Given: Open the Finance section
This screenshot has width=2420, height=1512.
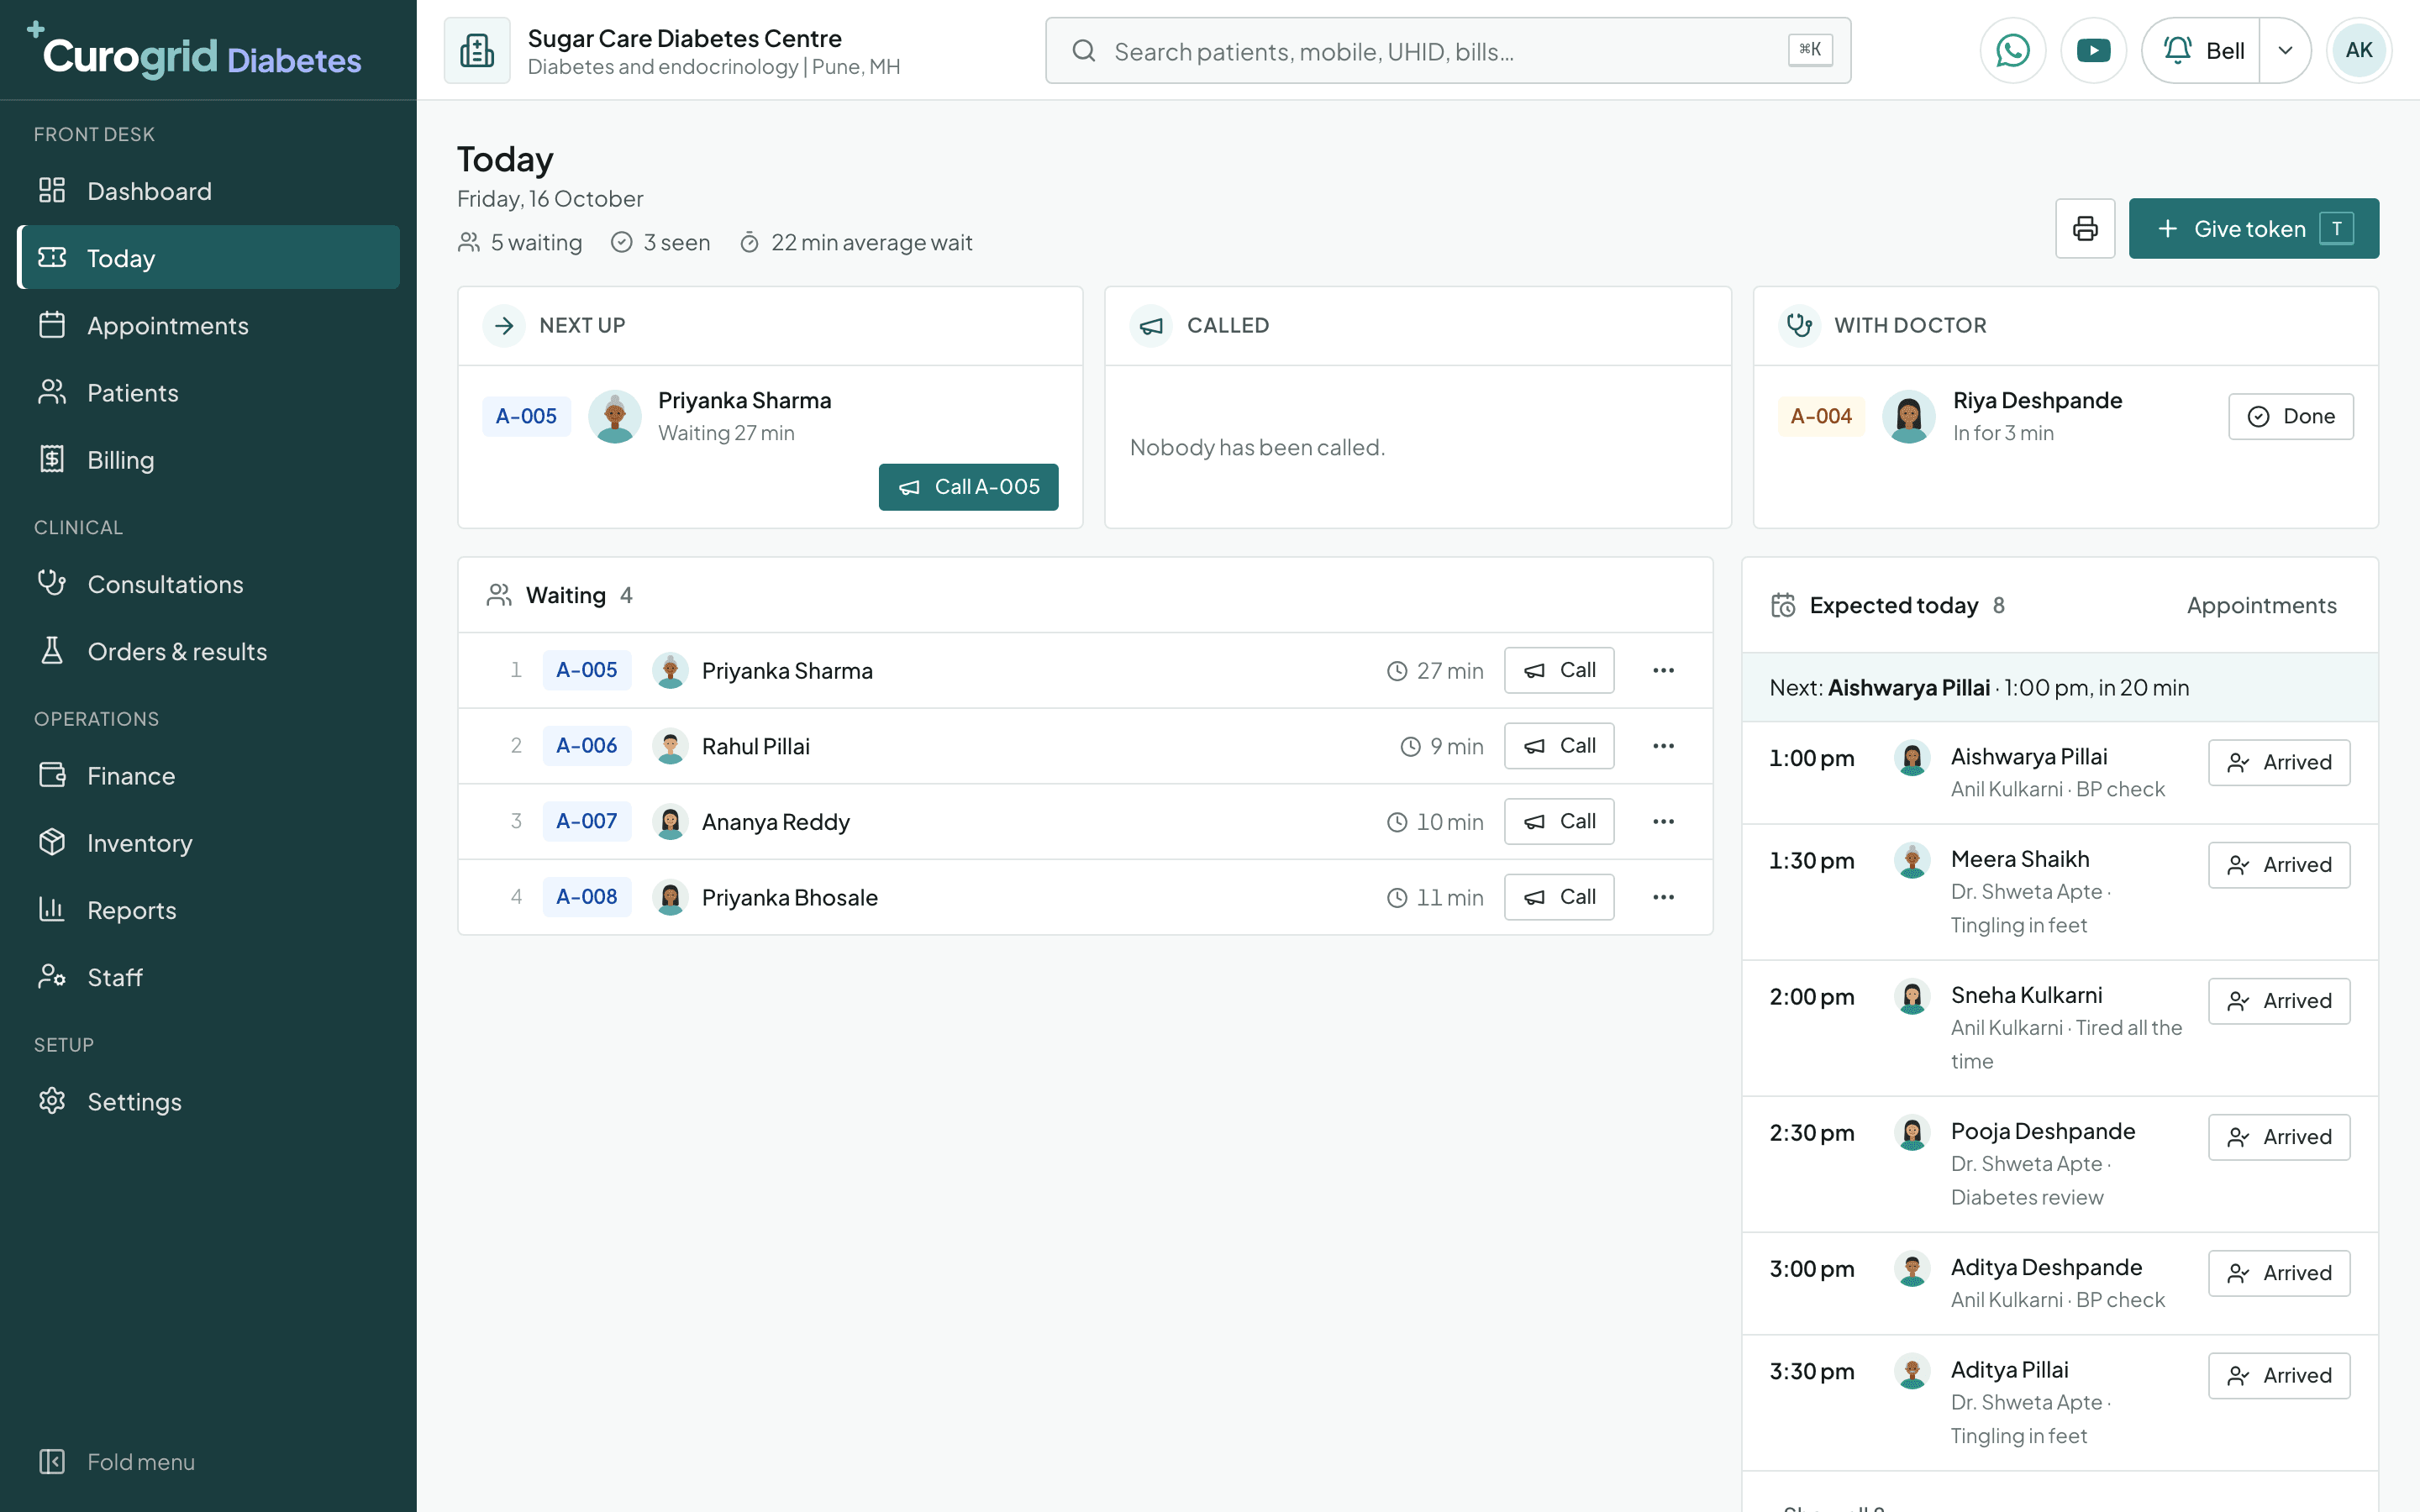Looking at the screenshot, I should (208, 776).
